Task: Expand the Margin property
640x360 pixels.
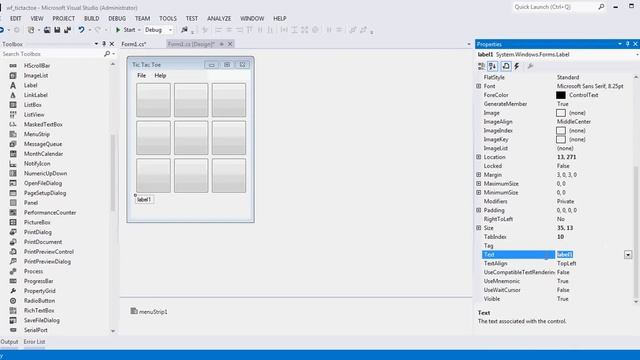Action: (478, 175)
